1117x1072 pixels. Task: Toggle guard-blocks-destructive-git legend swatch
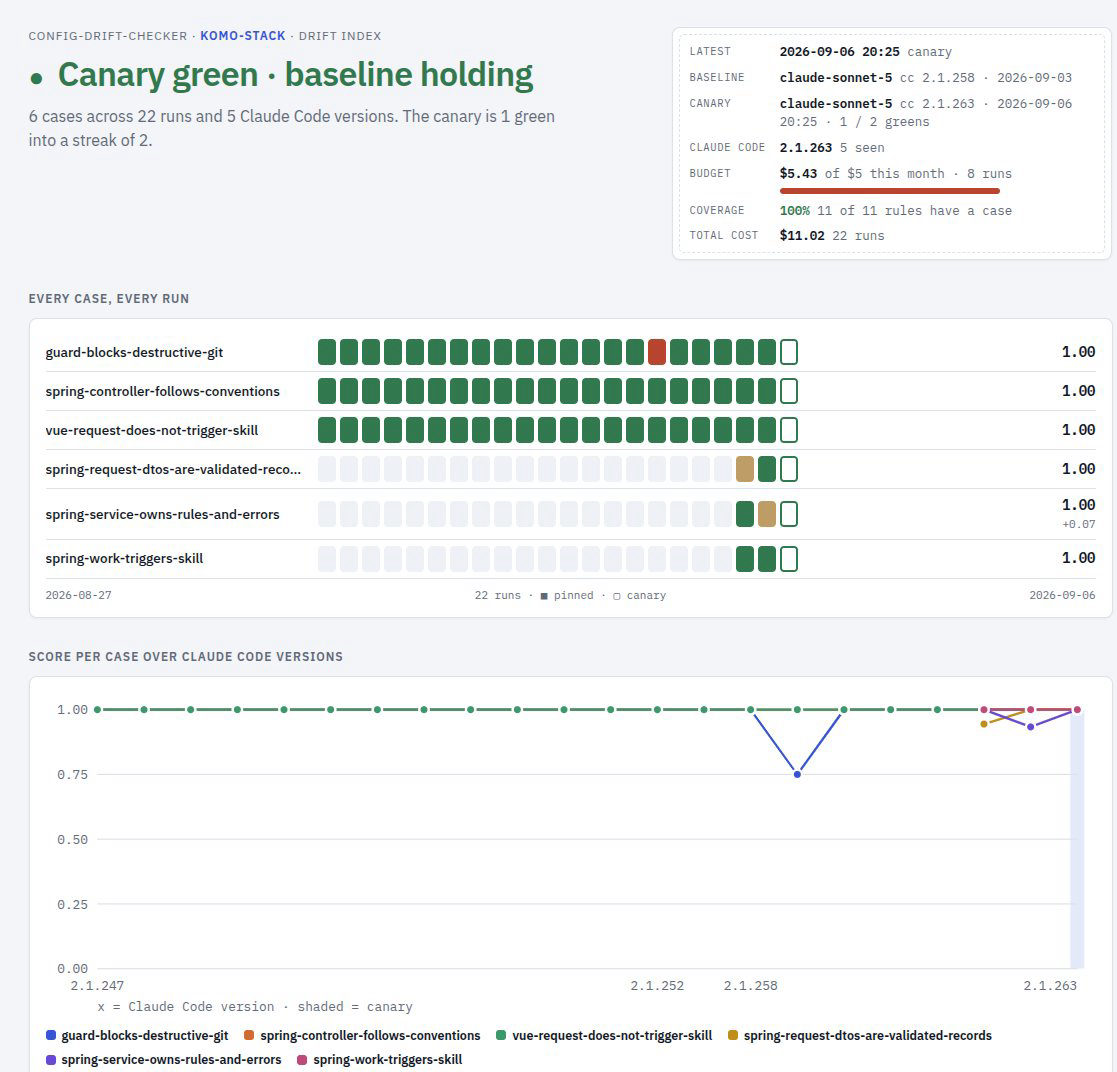pyautogui.click(x=51, y=1035)
